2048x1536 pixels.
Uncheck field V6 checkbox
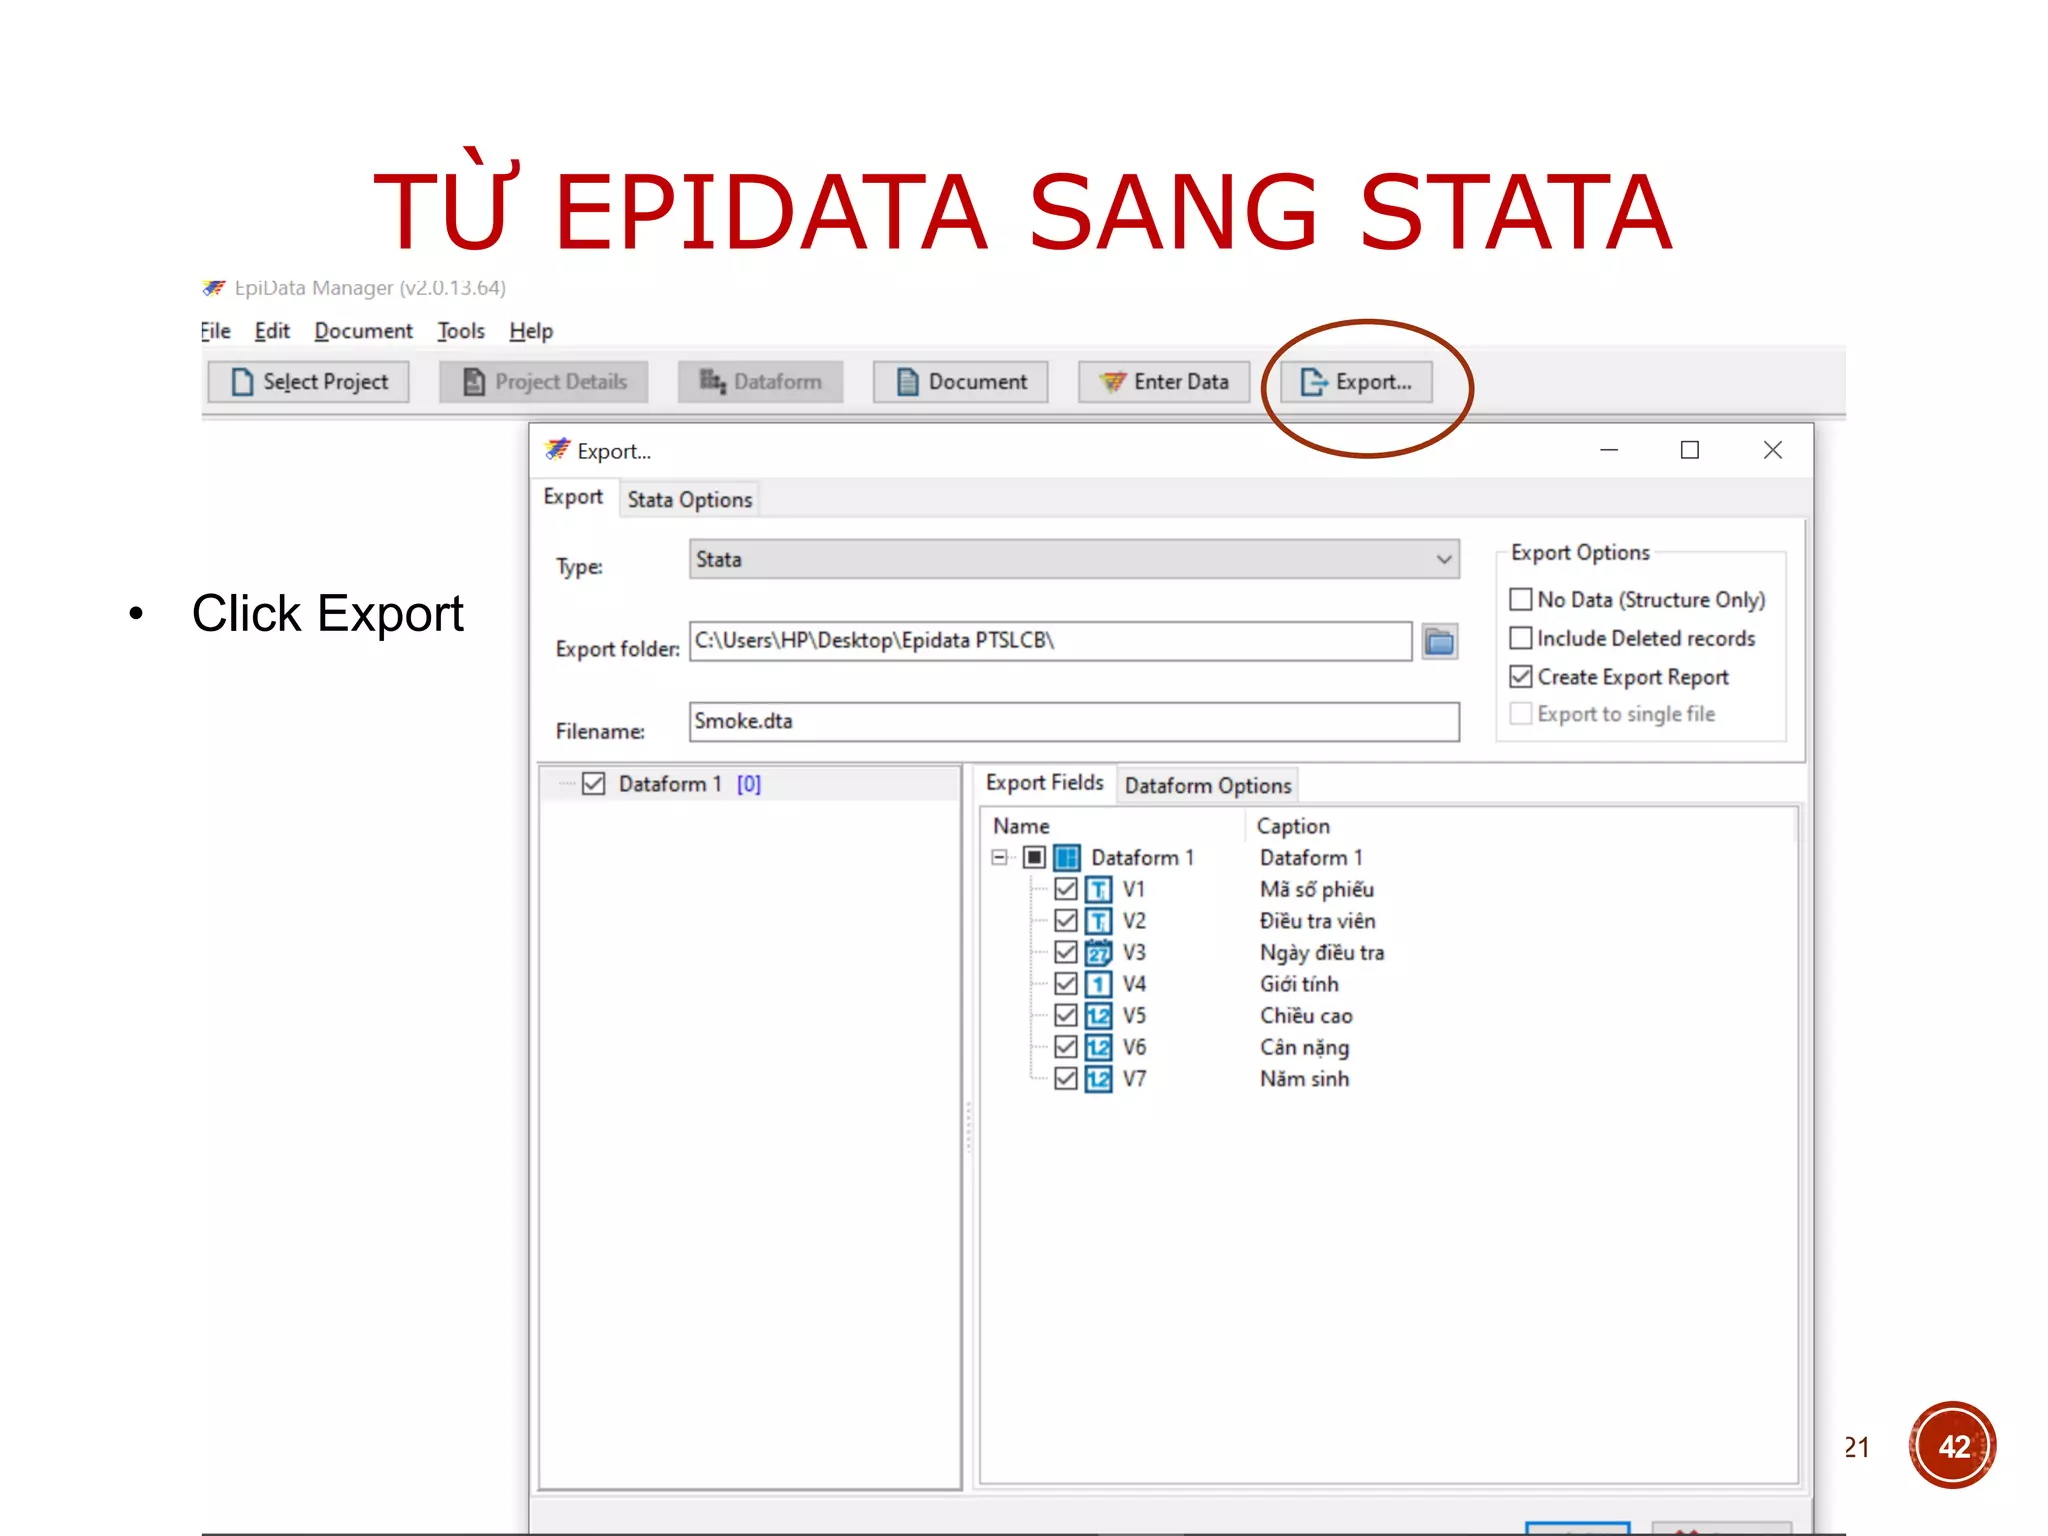1066,1047
